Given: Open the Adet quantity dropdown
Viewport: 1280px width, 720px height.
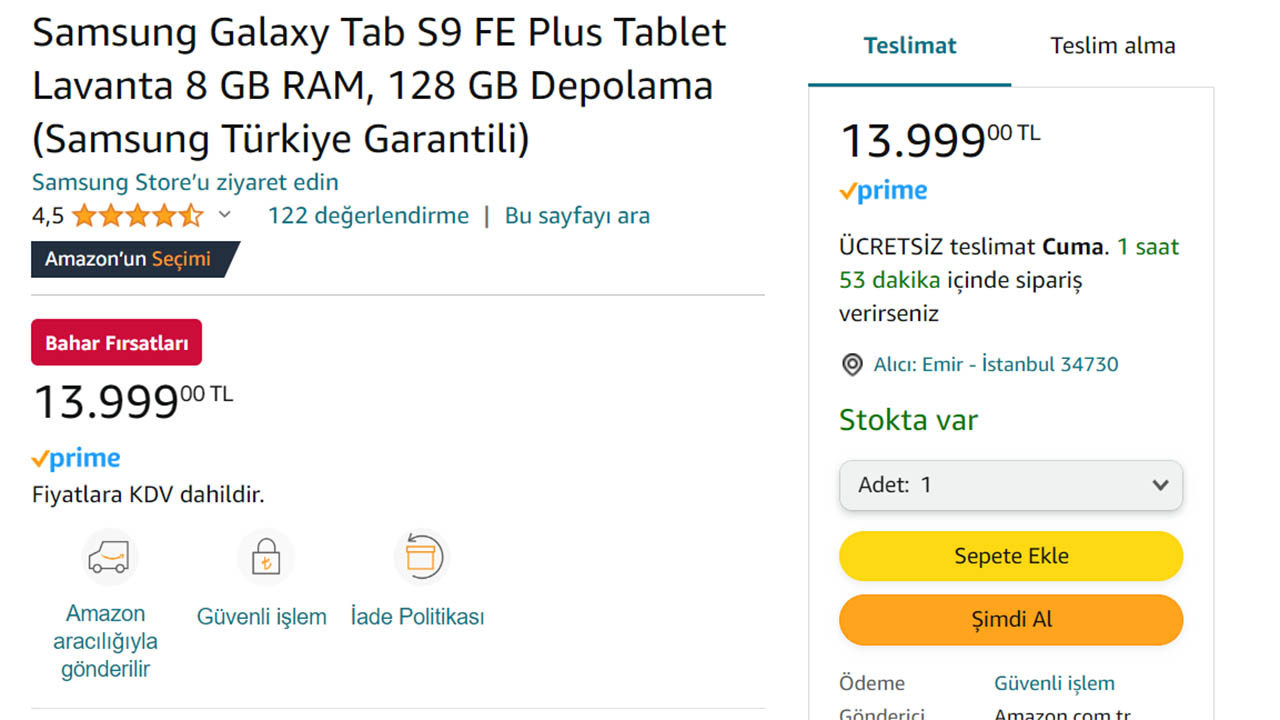Looking at the screenshot, I should coord(1011,485).
